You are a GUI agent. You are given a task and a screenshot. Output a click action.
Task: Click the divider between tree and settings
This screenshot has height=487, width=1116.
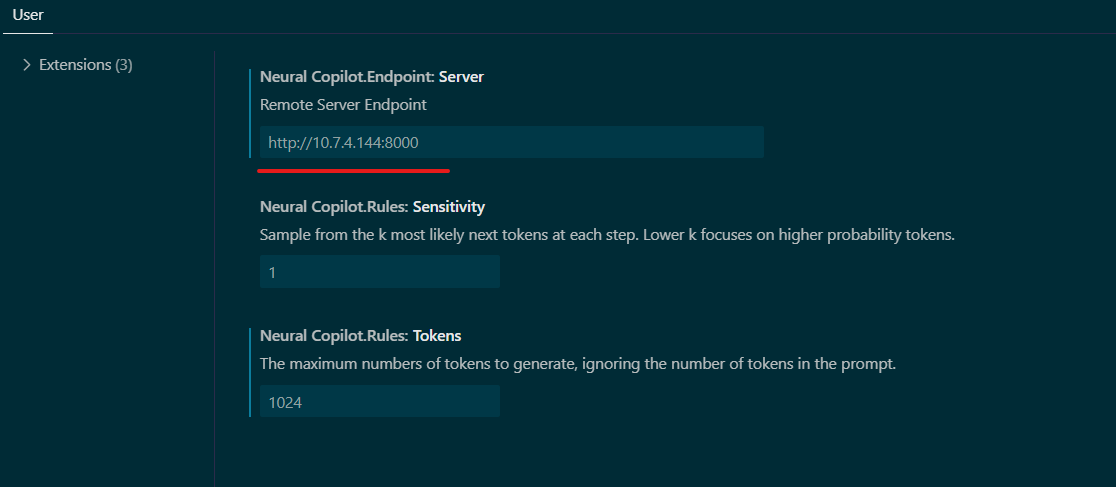pos(214,270)
